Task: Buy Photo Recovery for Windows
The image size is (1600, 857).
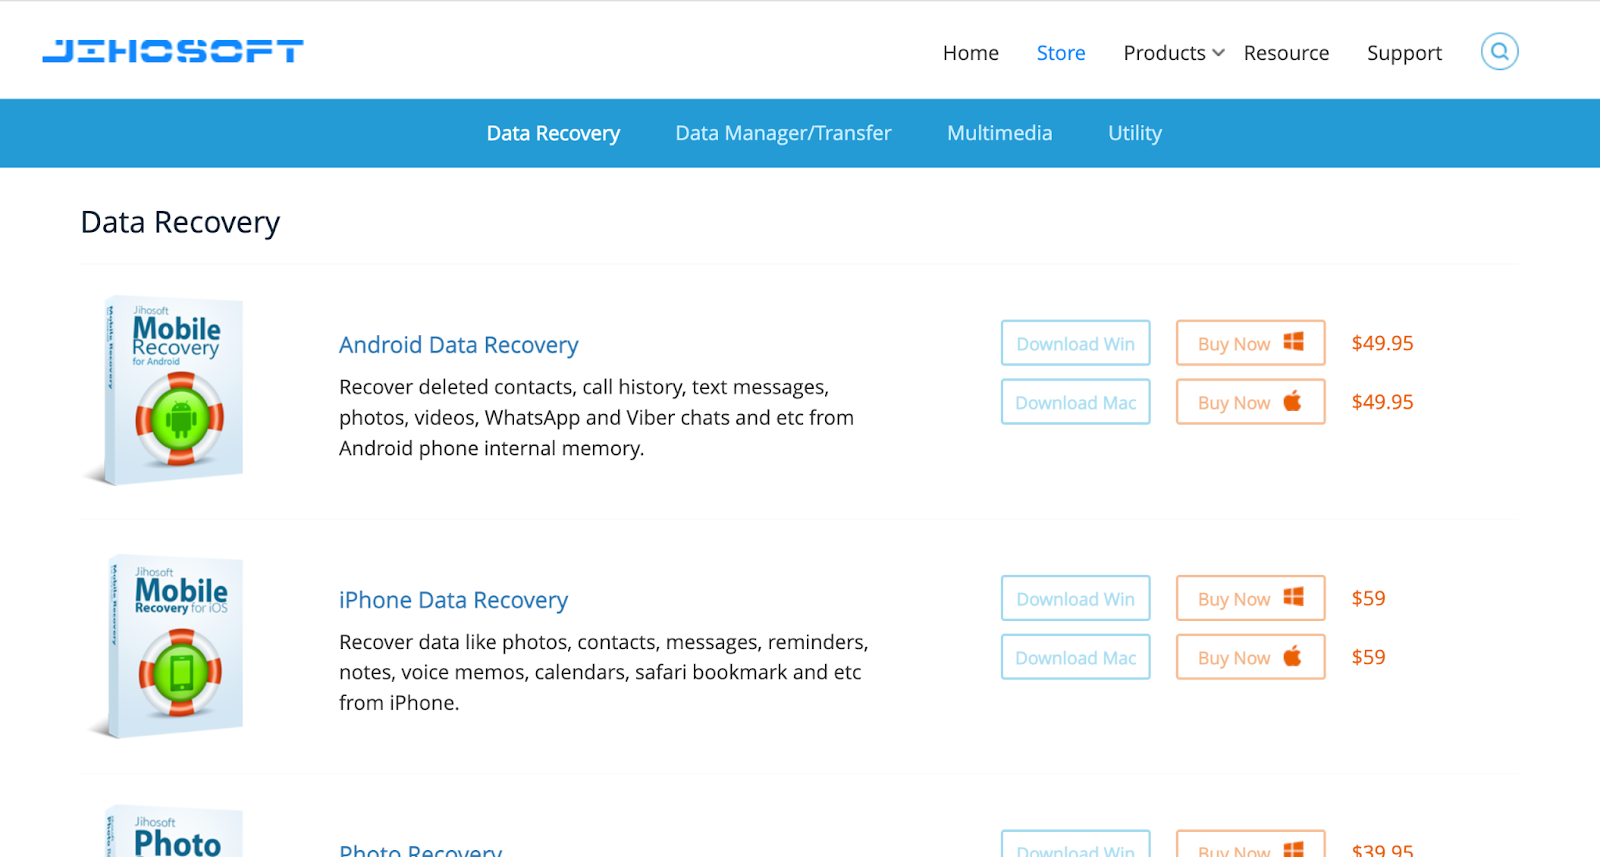Action: 1251,844
